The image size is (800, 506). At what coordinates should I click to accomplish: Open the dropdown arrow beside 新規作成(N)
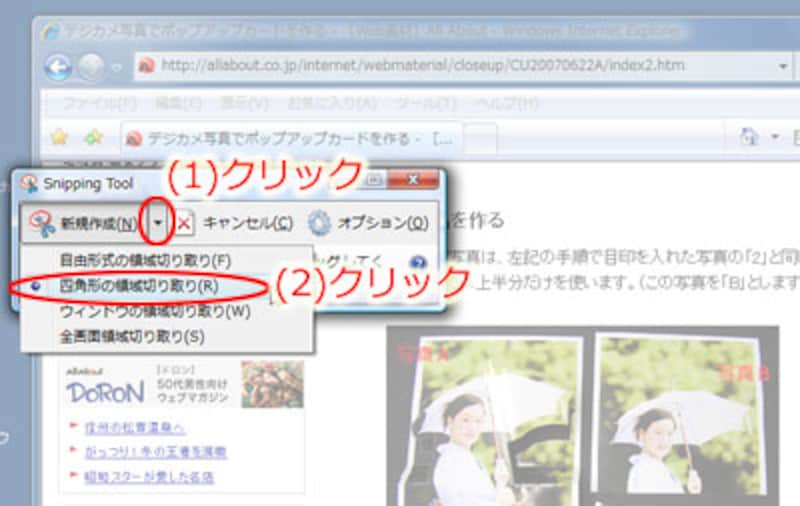click(x=158, y=223)
